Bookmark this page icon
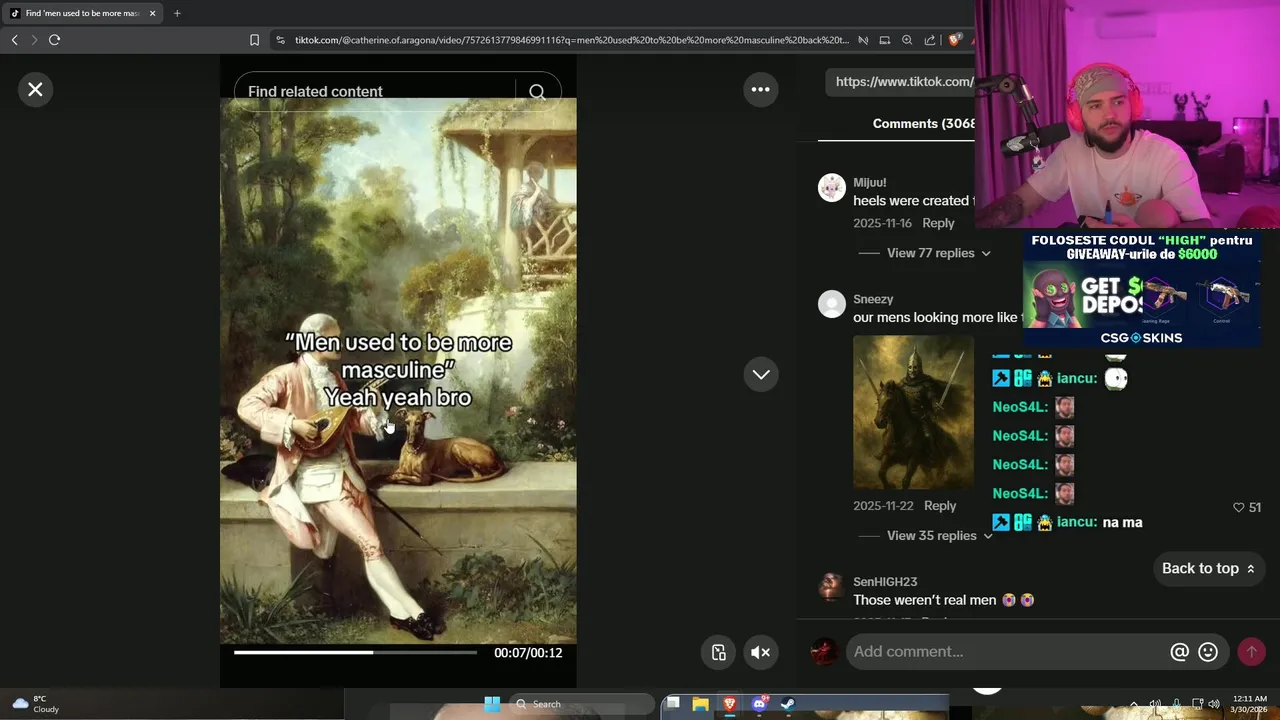 [254, 40]
